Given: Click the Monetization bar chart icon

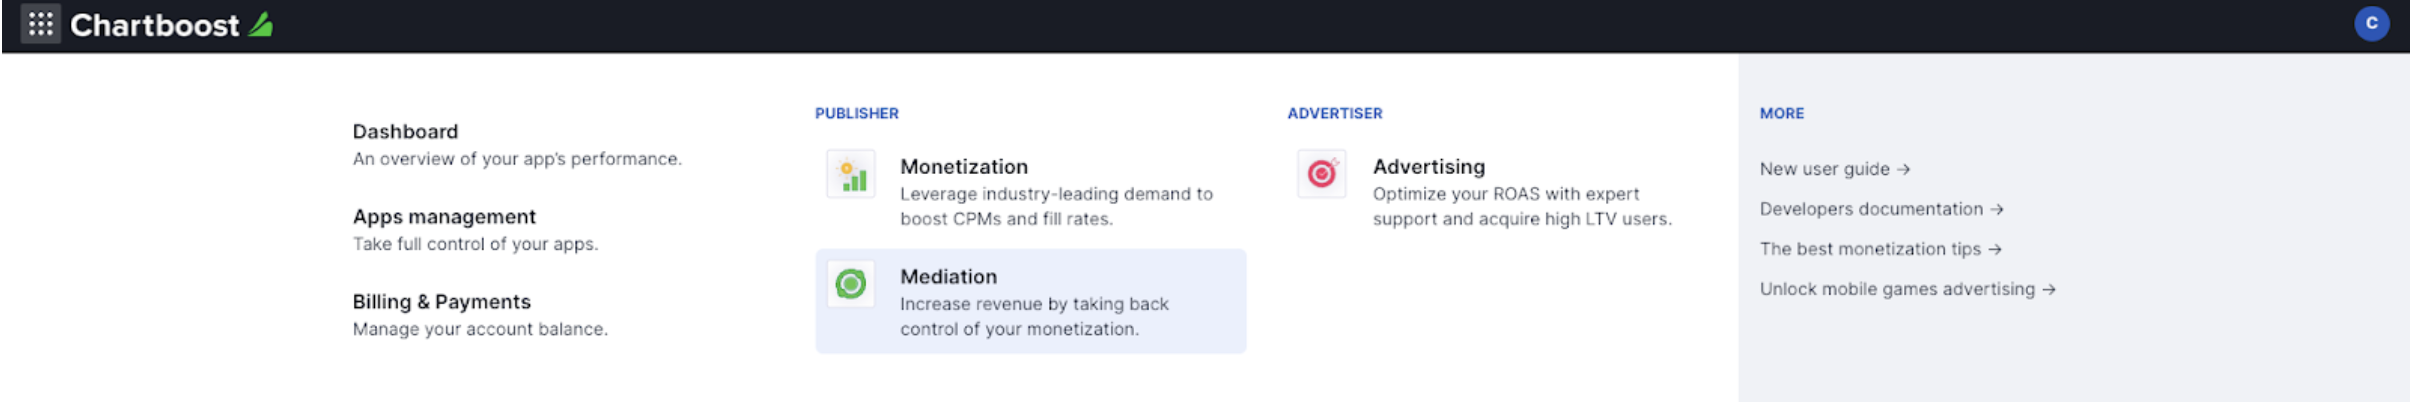Looking at the screenshot, I should point(851,175).
